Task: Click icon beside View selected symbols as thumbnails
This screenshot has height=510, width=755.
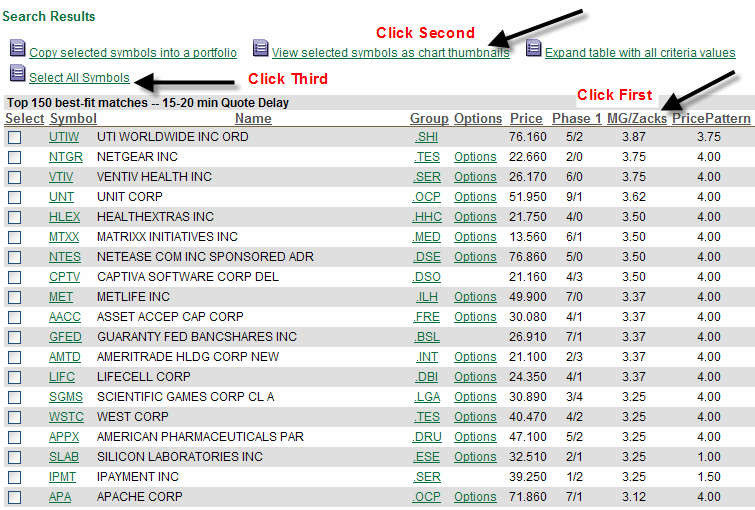Action: coord(260,48)
